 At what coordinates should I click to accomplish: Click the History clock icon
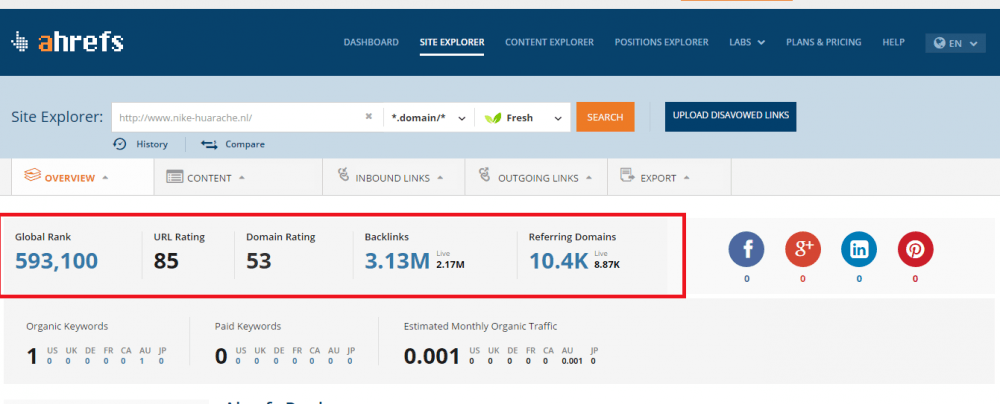(120, 144)
